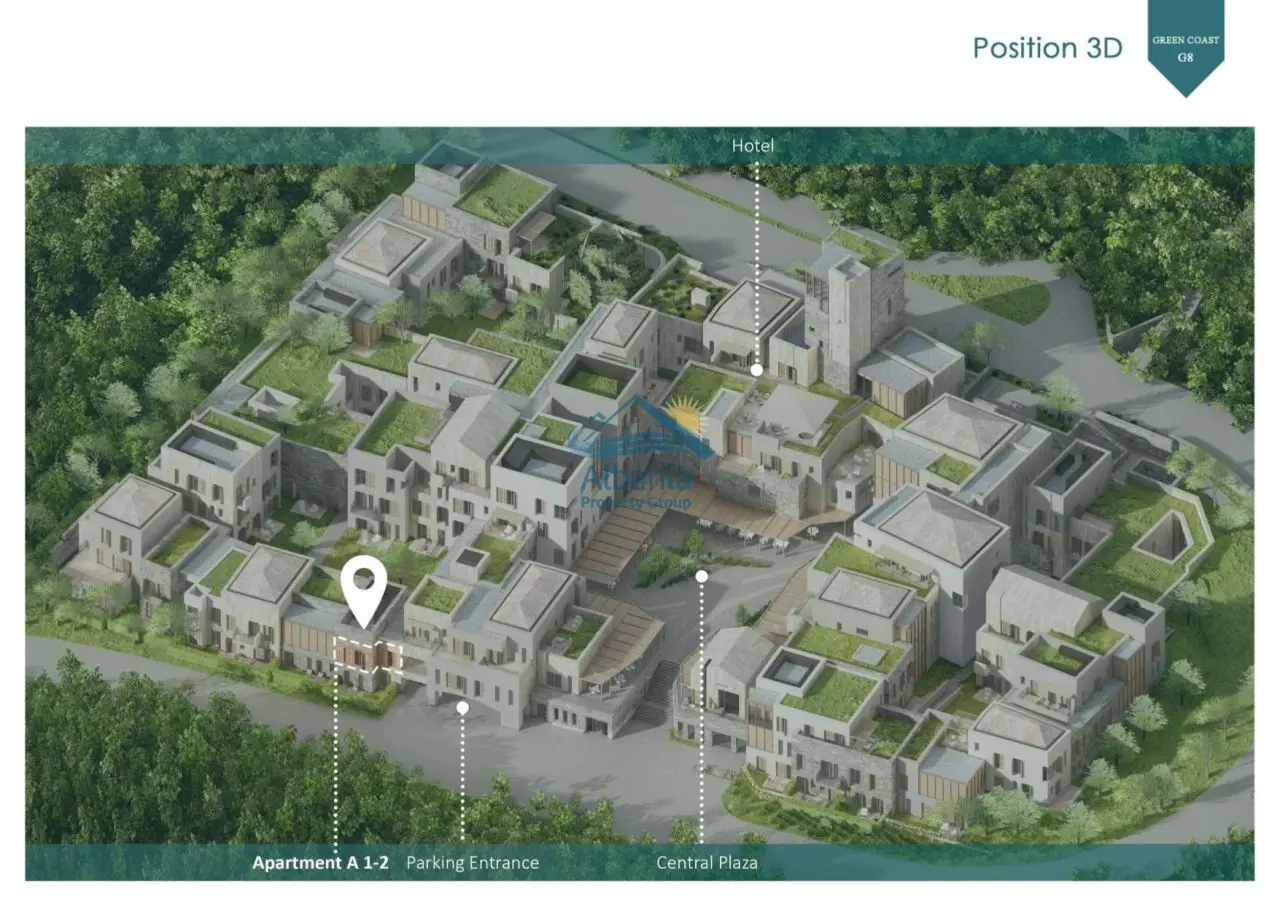The width and height of the screenshot is (1280, 904).
Task: Click the 'Central Plaza' label
Action: pyautogui.click(x=707, y=862)
